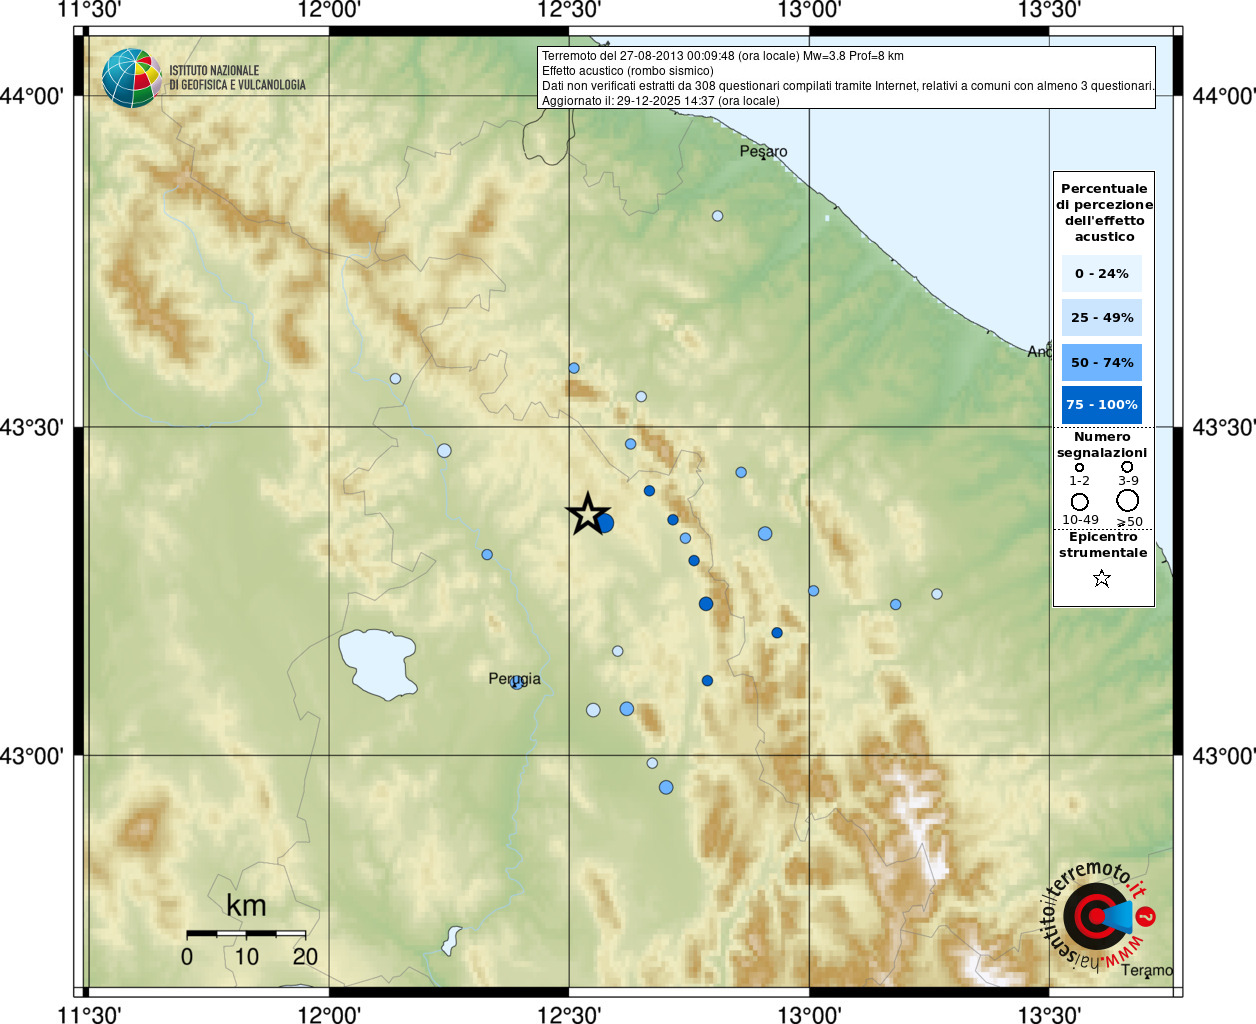The width and height of the screenshot is (1256, 1024).
Task: Click the Perugia city label
Action: (x=515, y=679)
